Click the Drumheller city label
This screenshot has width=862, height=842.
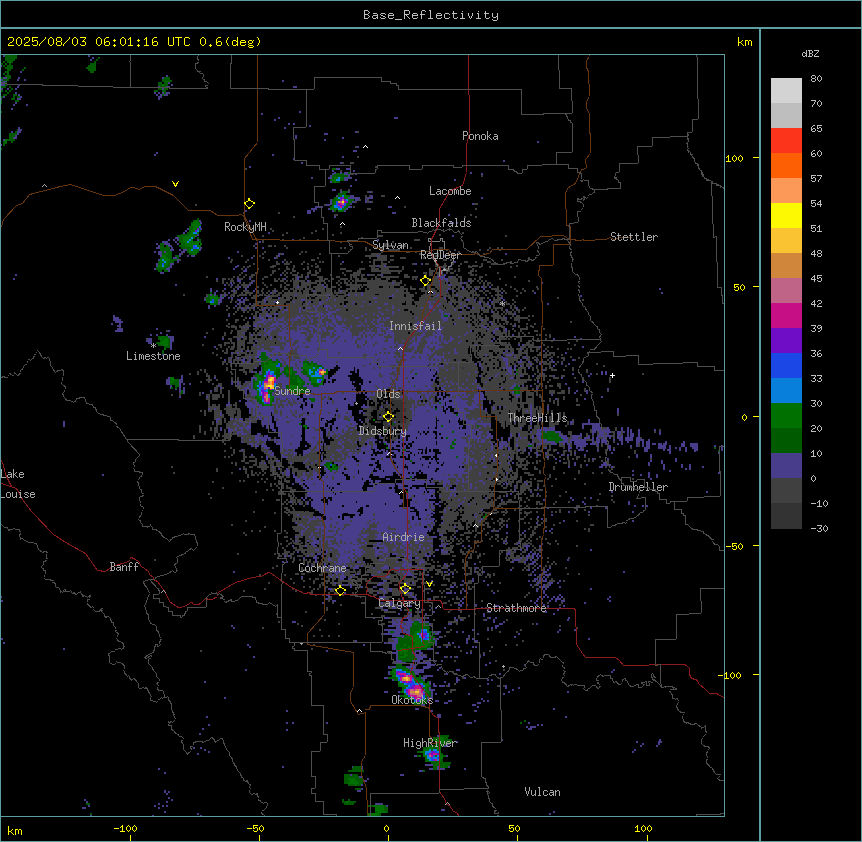[x=638, y=487]
